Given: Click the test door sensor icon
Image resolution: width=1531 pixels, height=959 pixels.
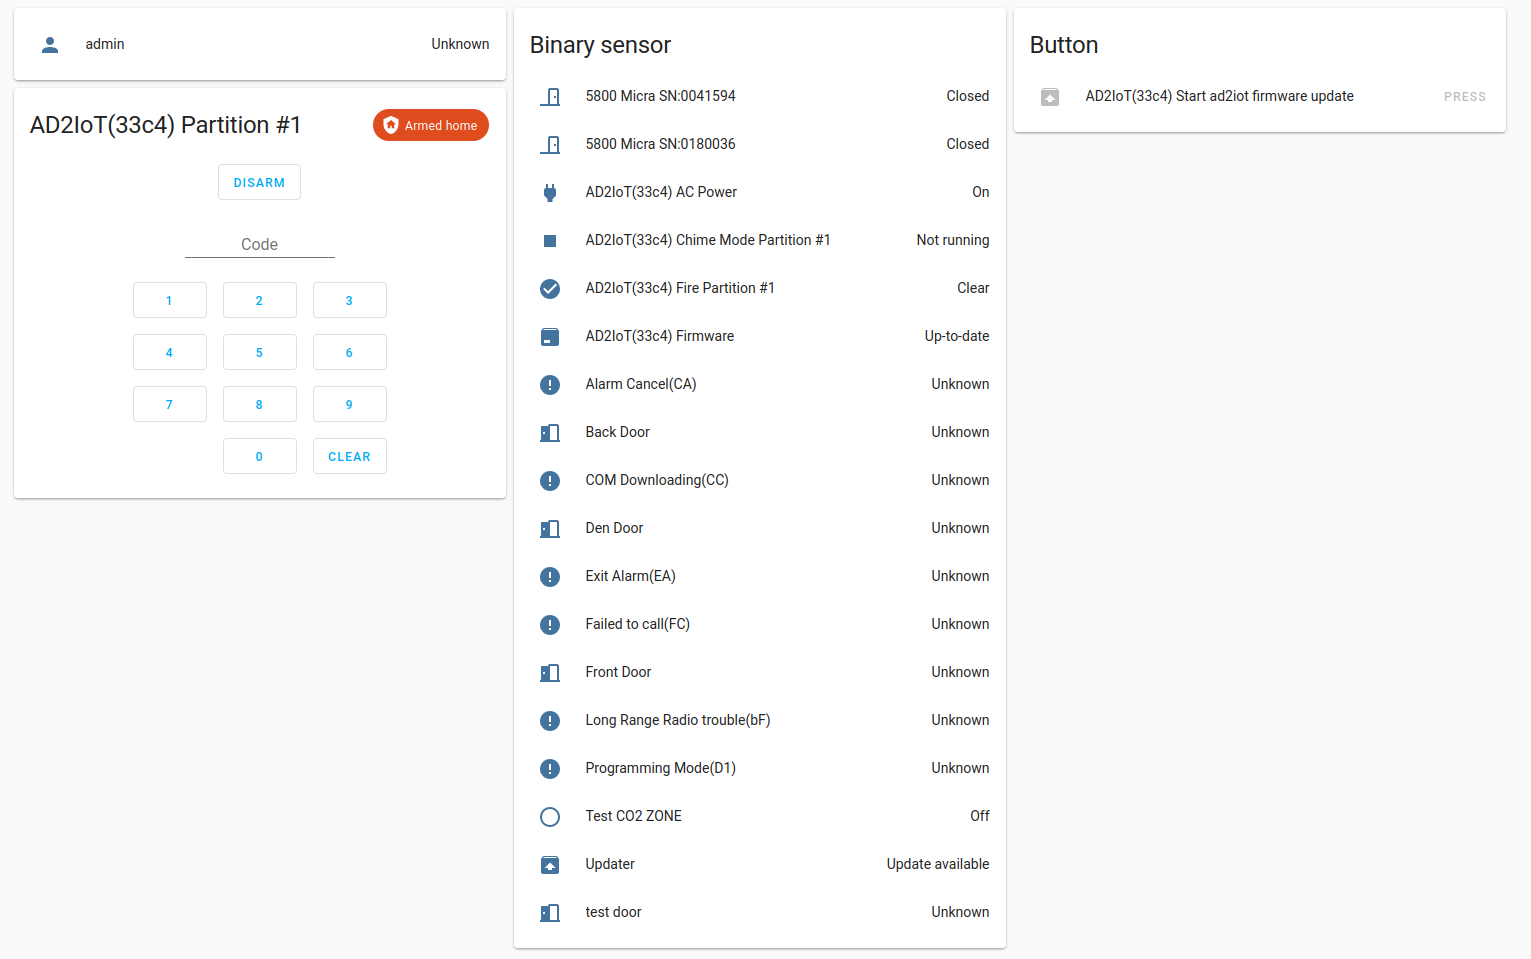Looking at the screenshot, I should tap(550, 912).
